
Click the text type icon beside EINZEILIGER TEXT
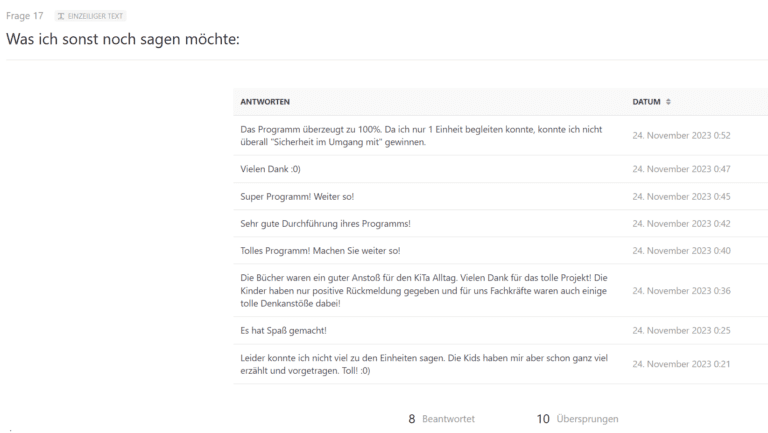tap(61, 16)
